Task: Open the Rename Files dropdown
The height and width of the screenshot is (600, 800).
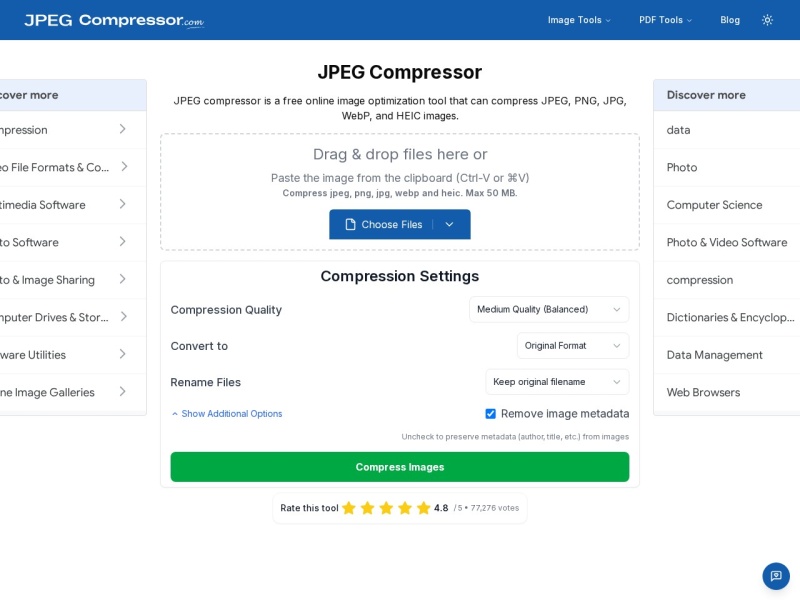Action: tap(557, 382)
